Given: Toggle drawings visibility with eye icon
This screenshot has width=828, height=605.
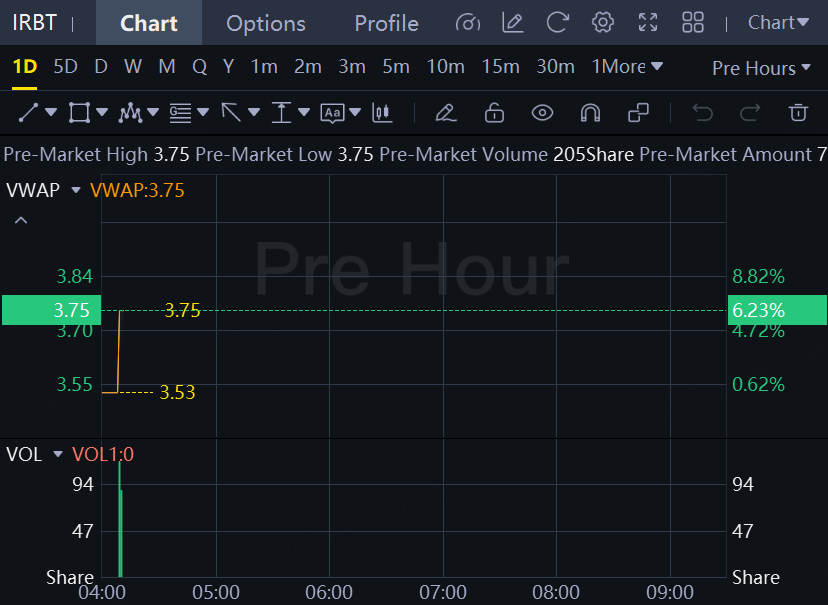Looking at the screenshot, I should click(542, 113).
